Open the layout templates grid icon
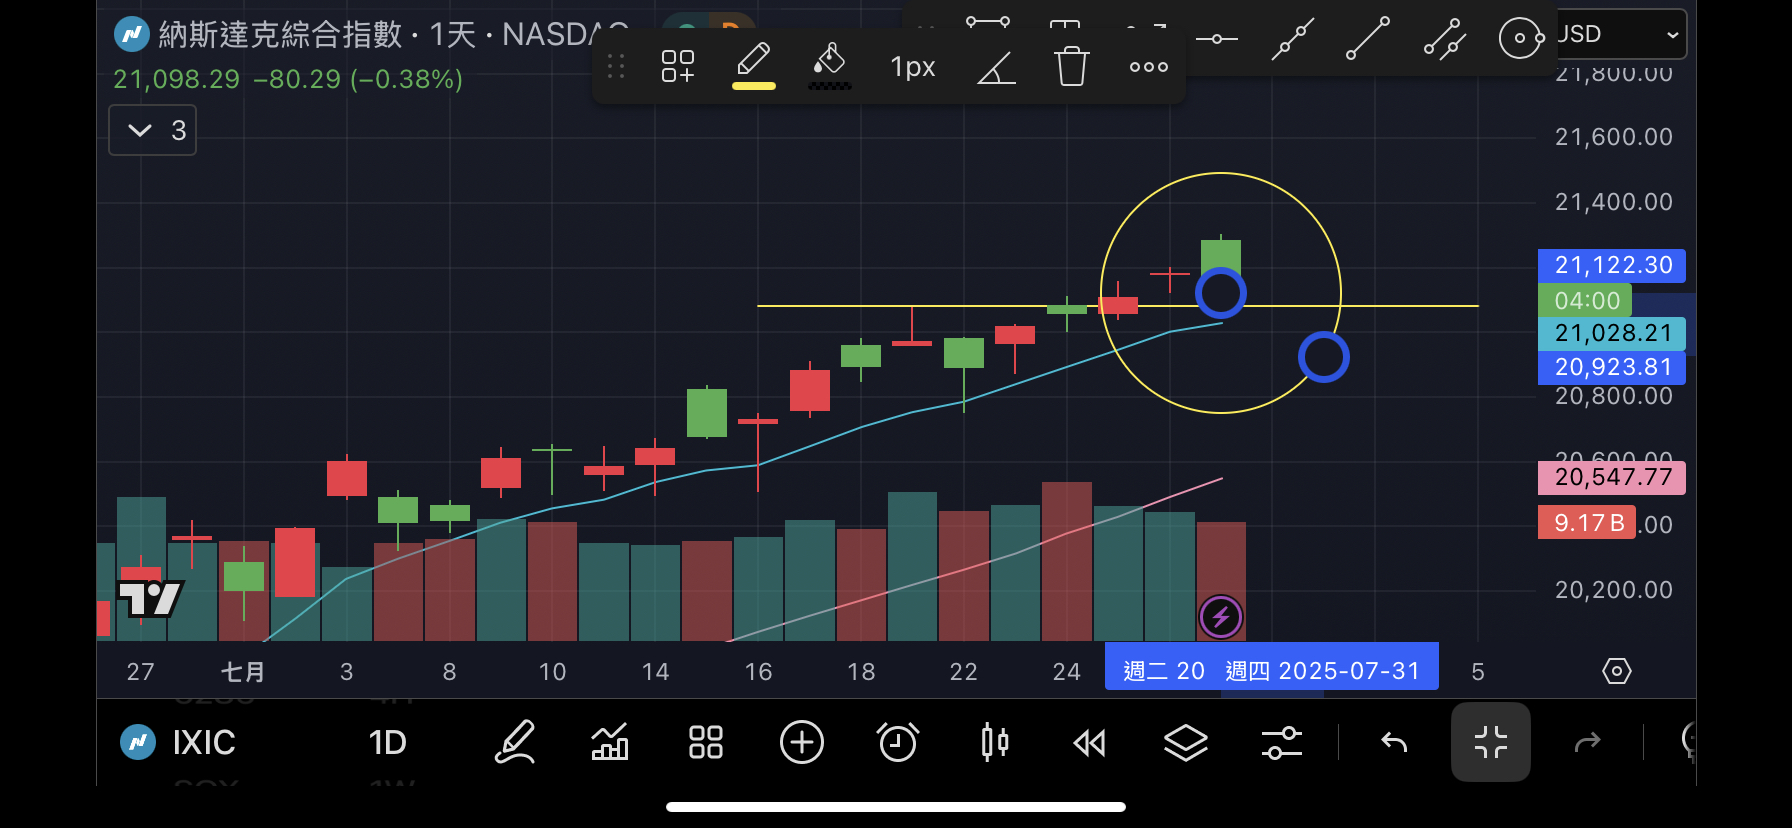The height and width of the screenshot is (828, 1792). [705, 743]
